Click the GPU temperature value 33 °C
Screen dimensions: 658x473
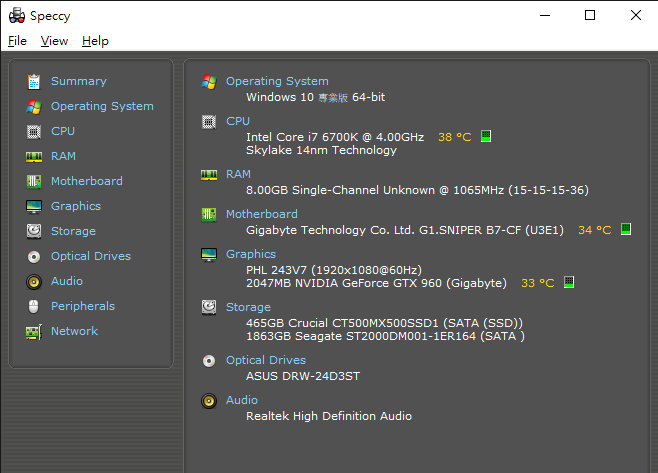[538, 283]
